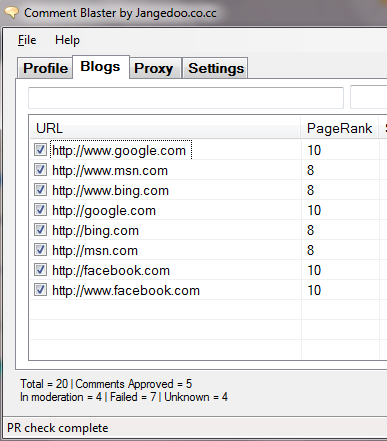Click PageRank value 8 for http://www.bing.com
The height and width of the screenshot is (441, 387).
(310, 190)
